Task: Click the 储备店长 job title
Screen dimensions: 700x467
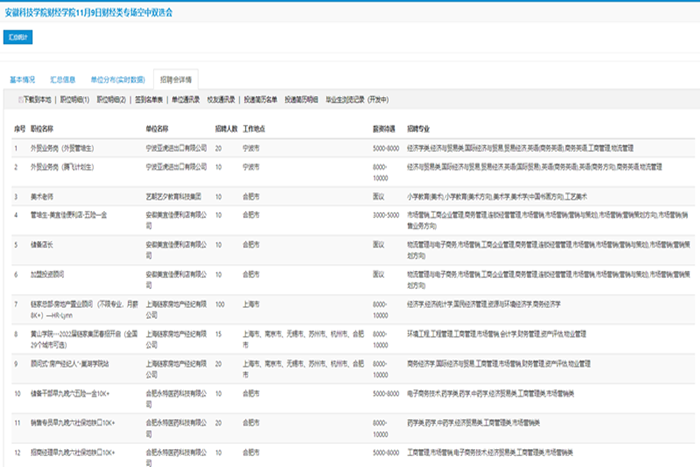Action: 44,243
